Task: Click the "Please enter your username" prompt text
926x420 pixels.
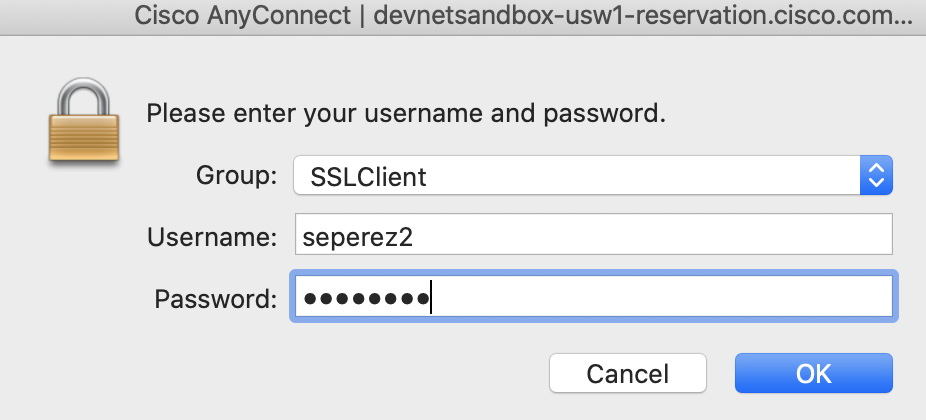Action: point(406,112)
